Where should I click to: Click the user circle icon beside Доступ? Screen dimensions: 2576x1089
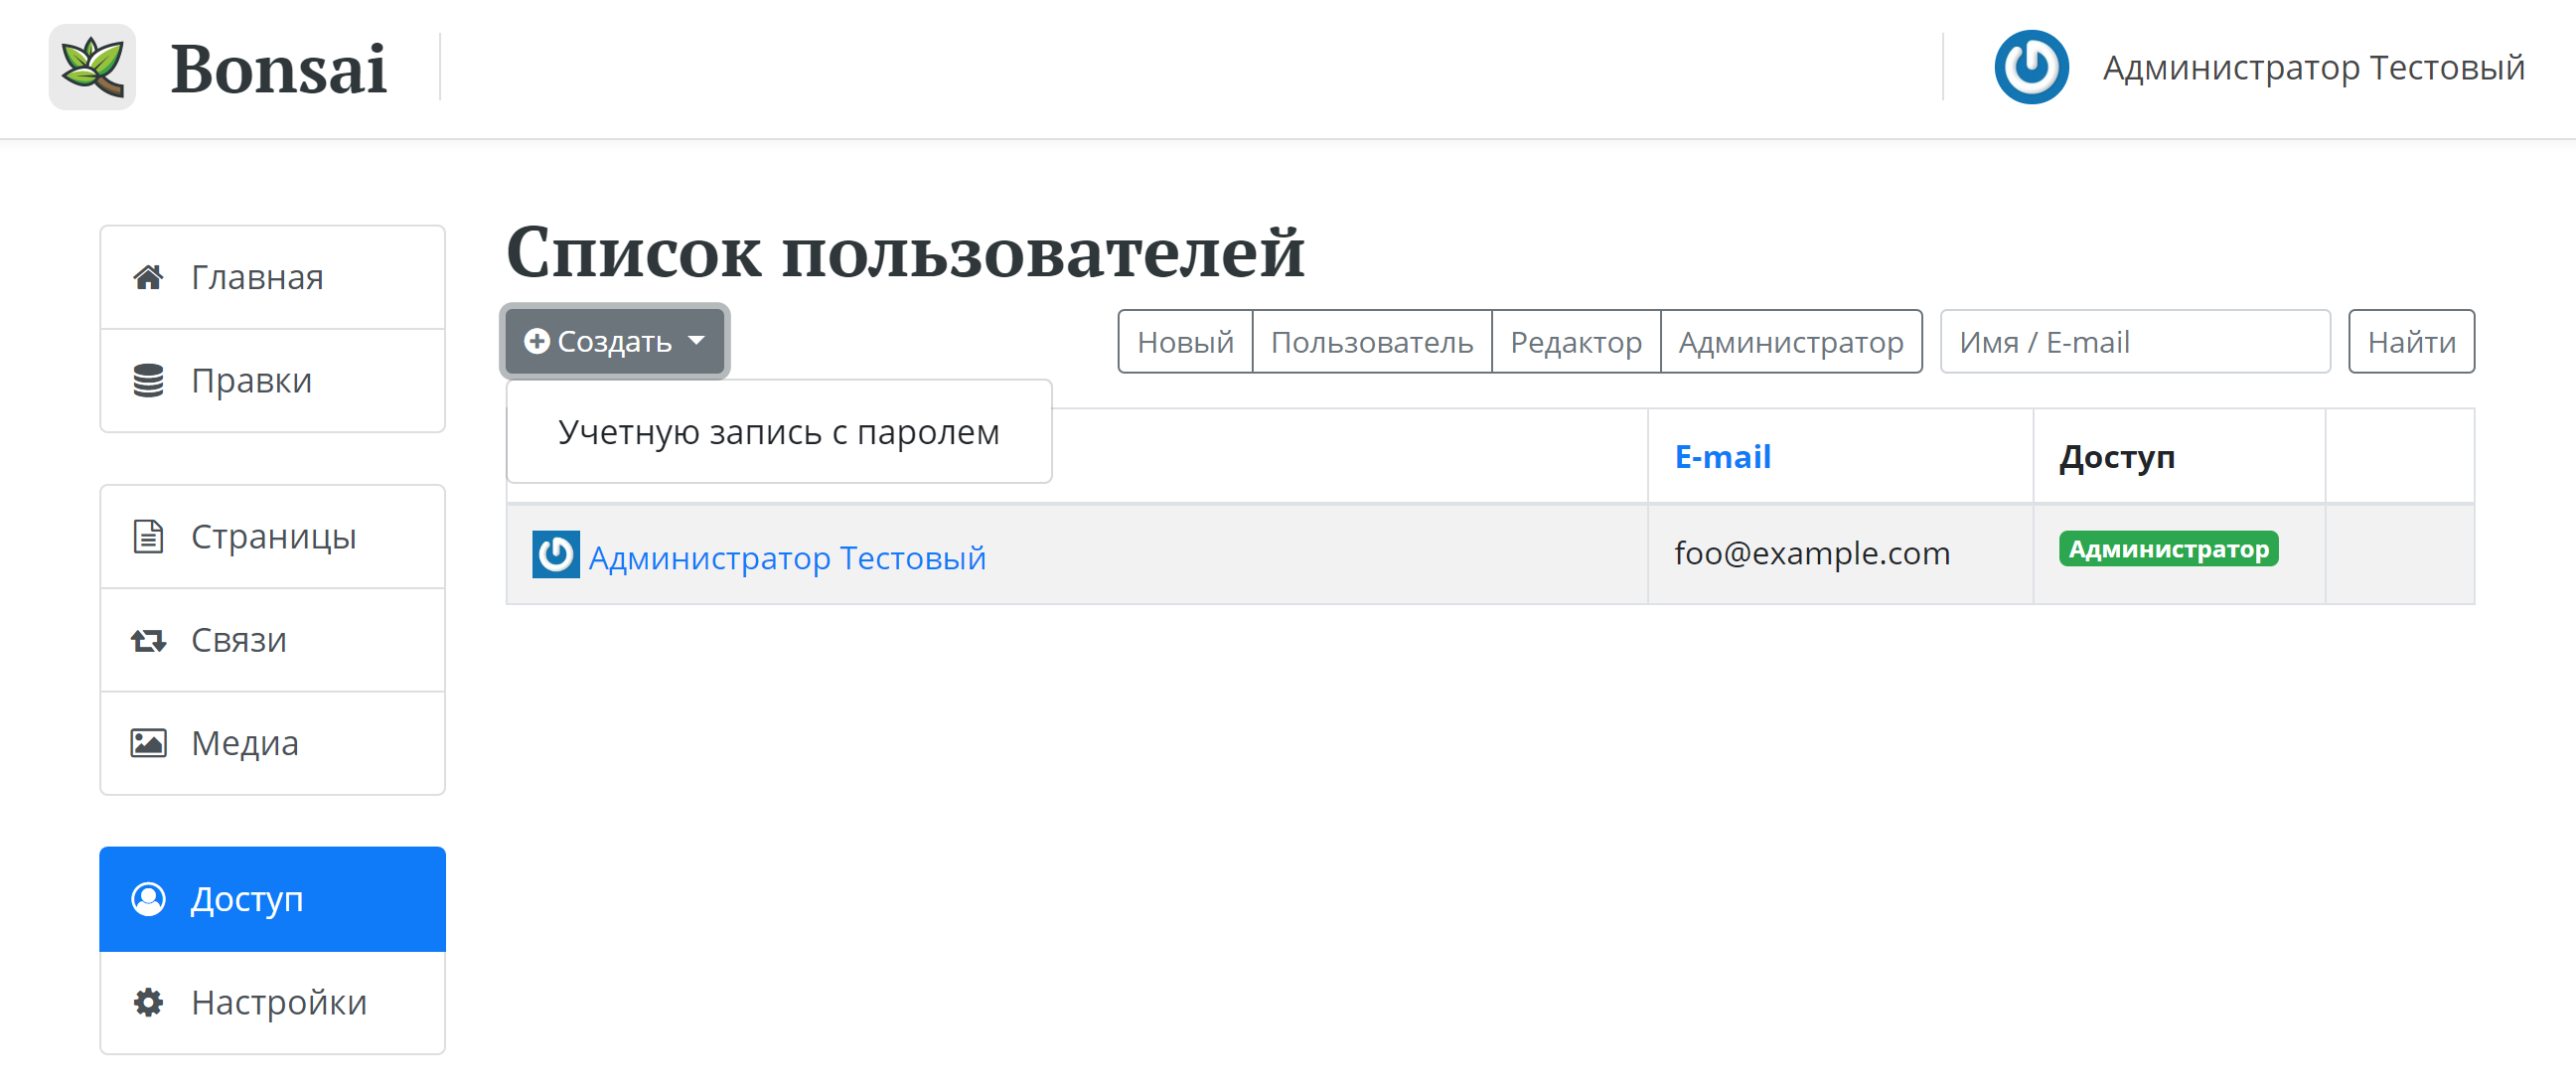pyautogui.click(x=148, y=899)
